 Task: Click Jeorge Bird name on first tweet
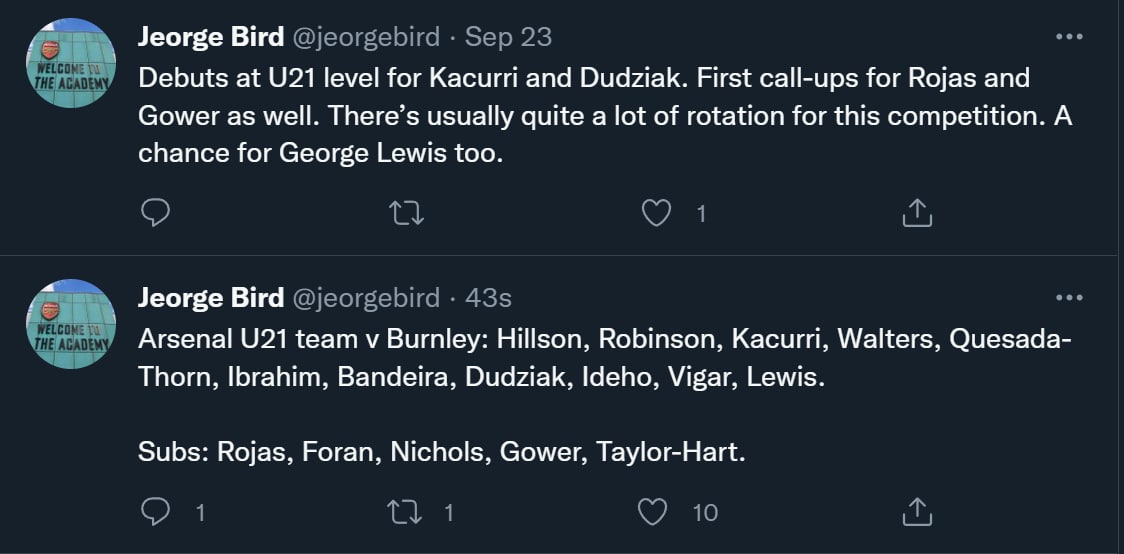coord(210,38)
